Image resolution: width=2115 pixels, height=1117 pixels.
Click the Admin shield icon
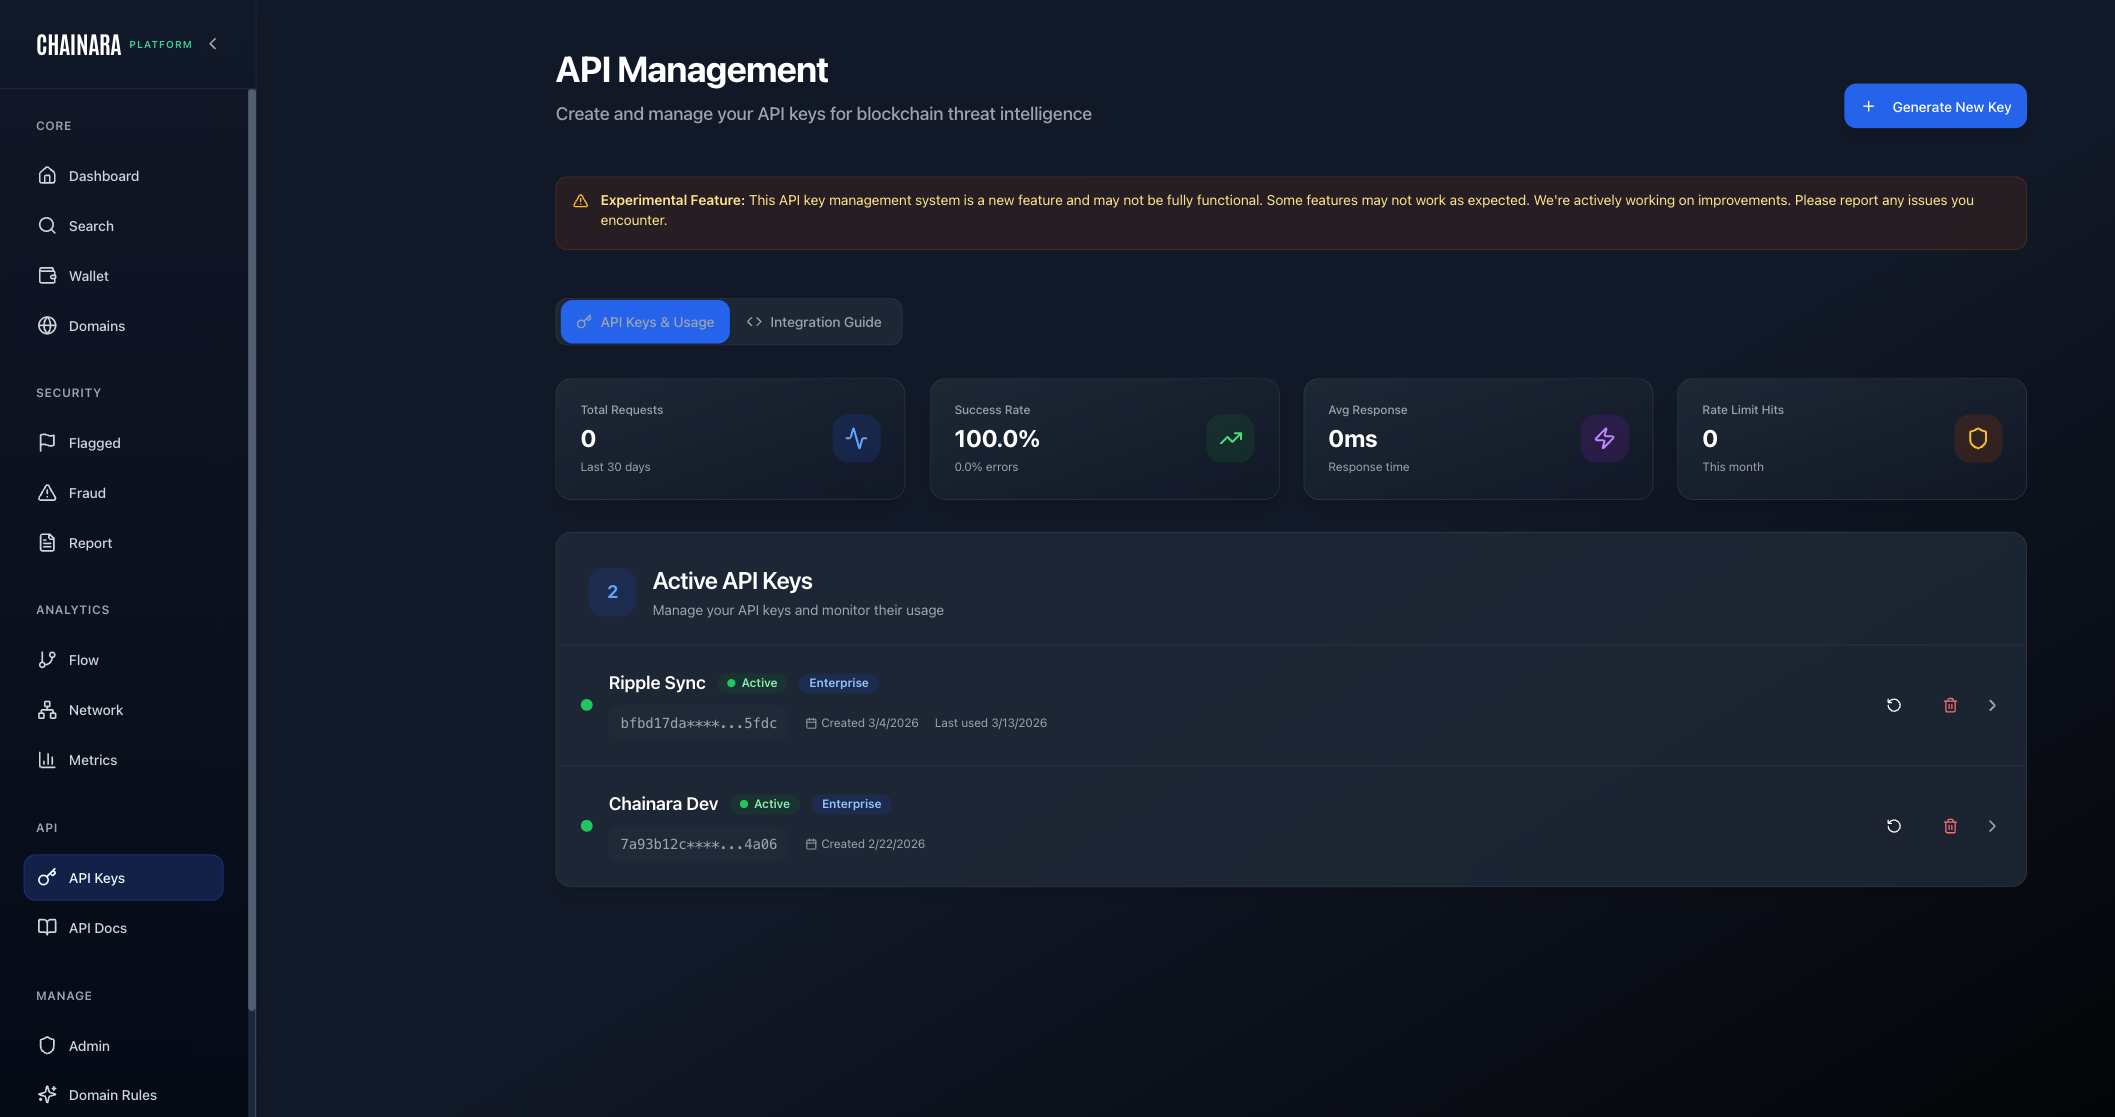pyautogui.click(x=47, y=1046)
